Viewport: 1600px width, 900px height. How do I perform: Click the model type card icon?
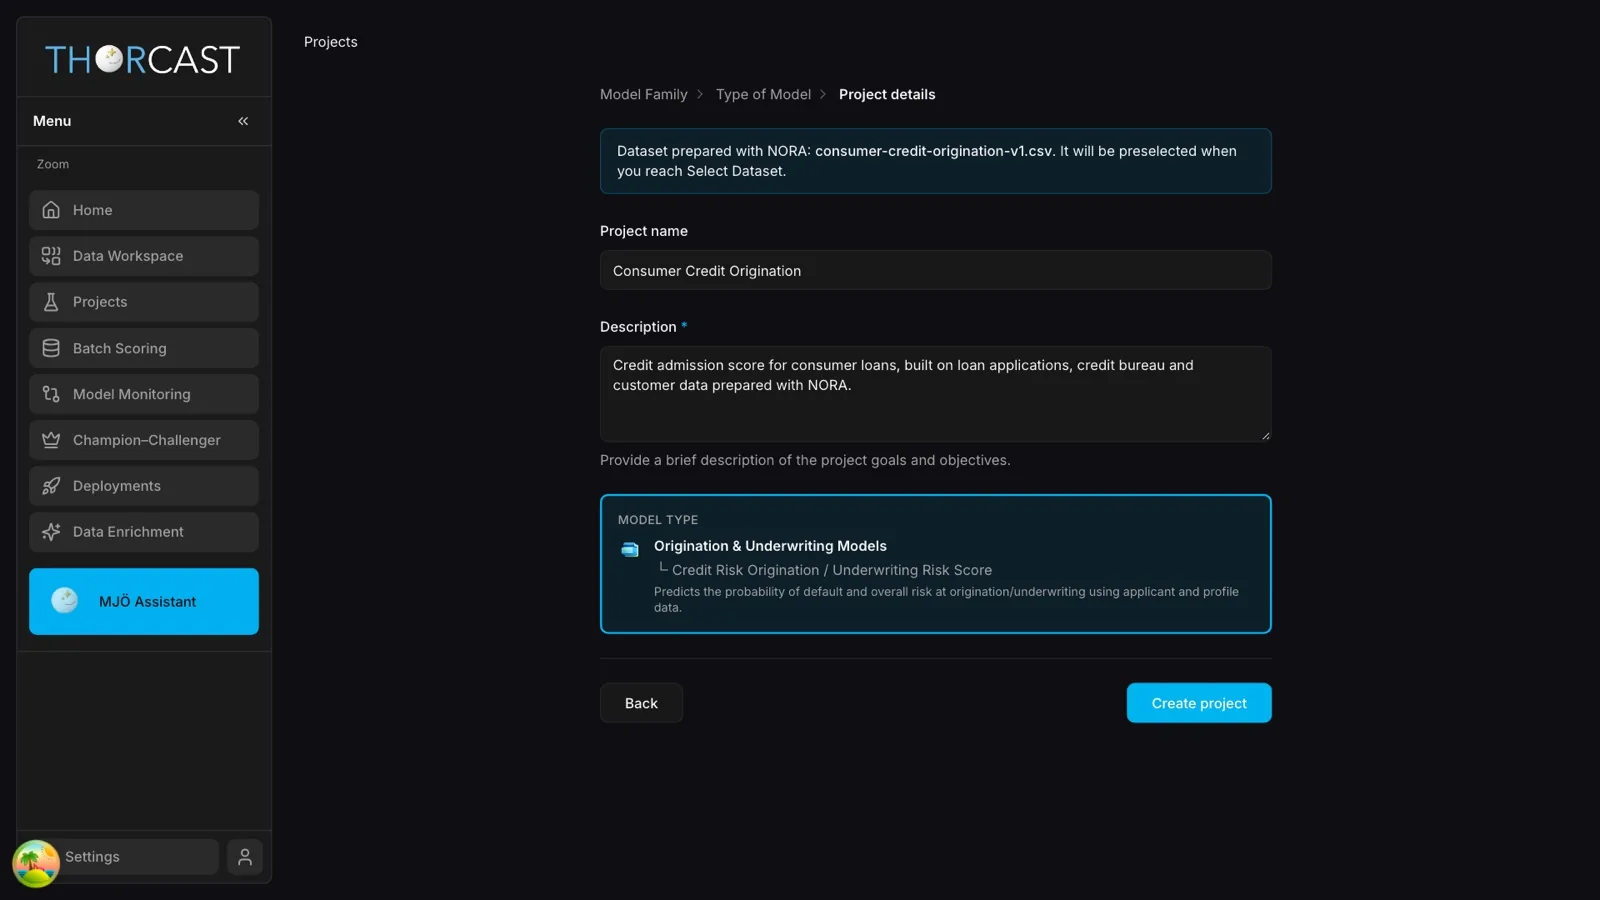coord(630,549)
